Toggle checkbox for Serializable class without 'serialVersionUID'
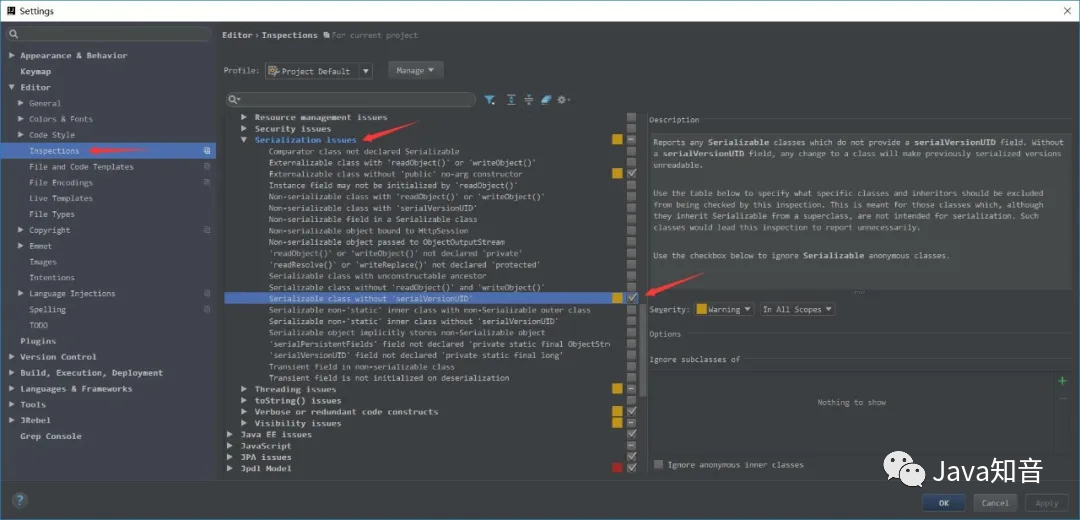Screen dimensions: 1080x520 632,298
